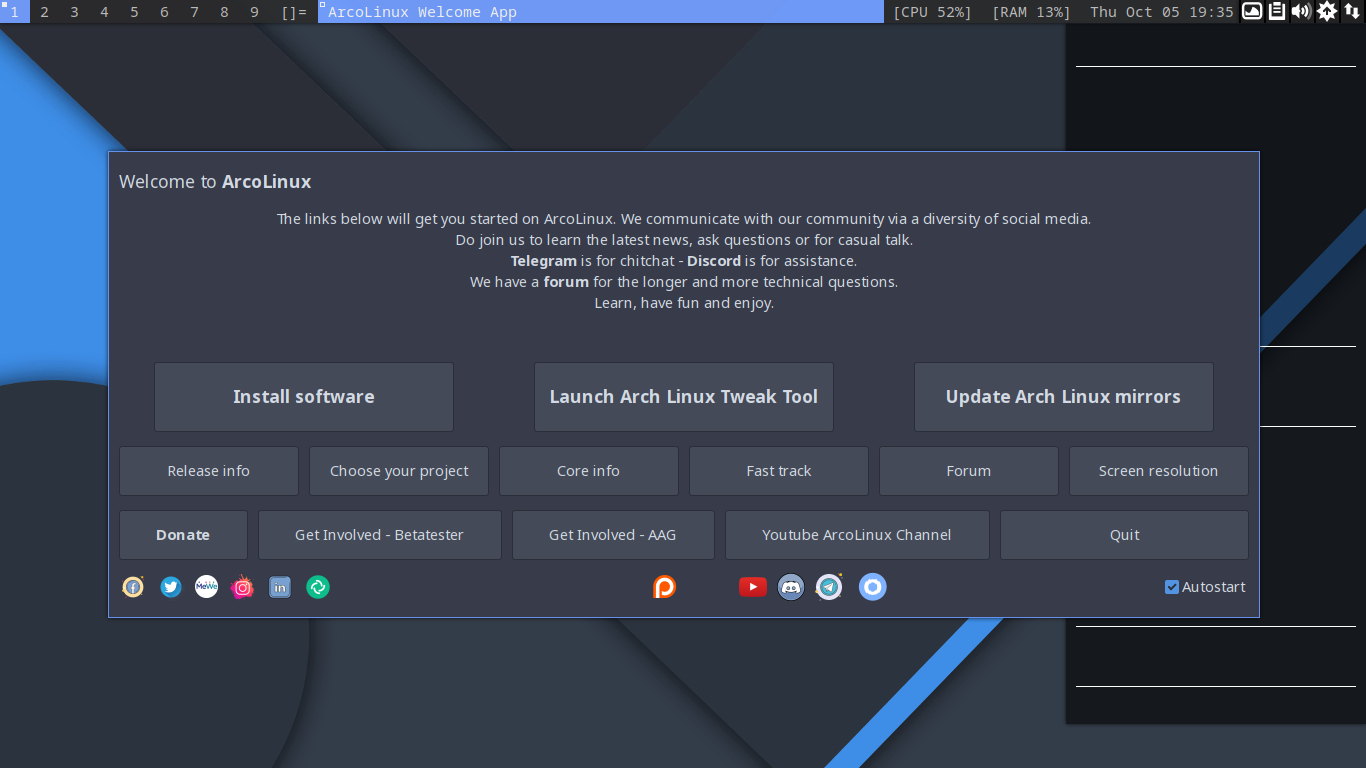1366x768 pixels.
Task: Open the Patreon icon
Action: click(664, 587)
